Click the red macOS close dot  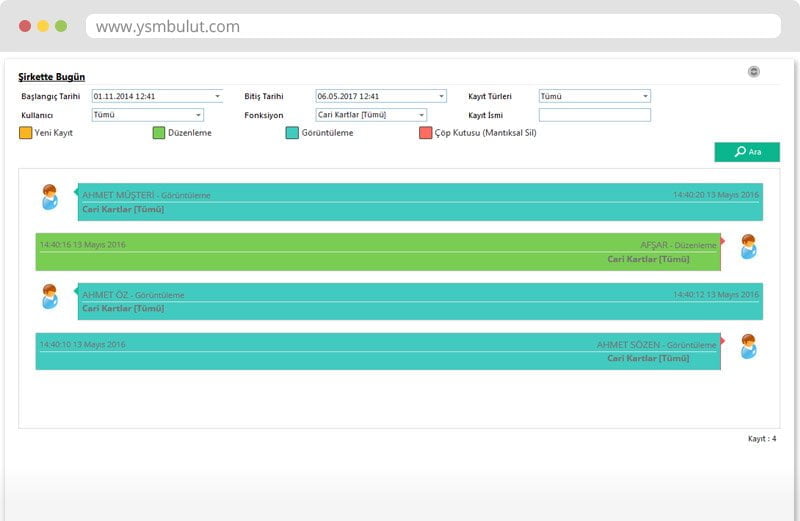[x=25, y=26]
